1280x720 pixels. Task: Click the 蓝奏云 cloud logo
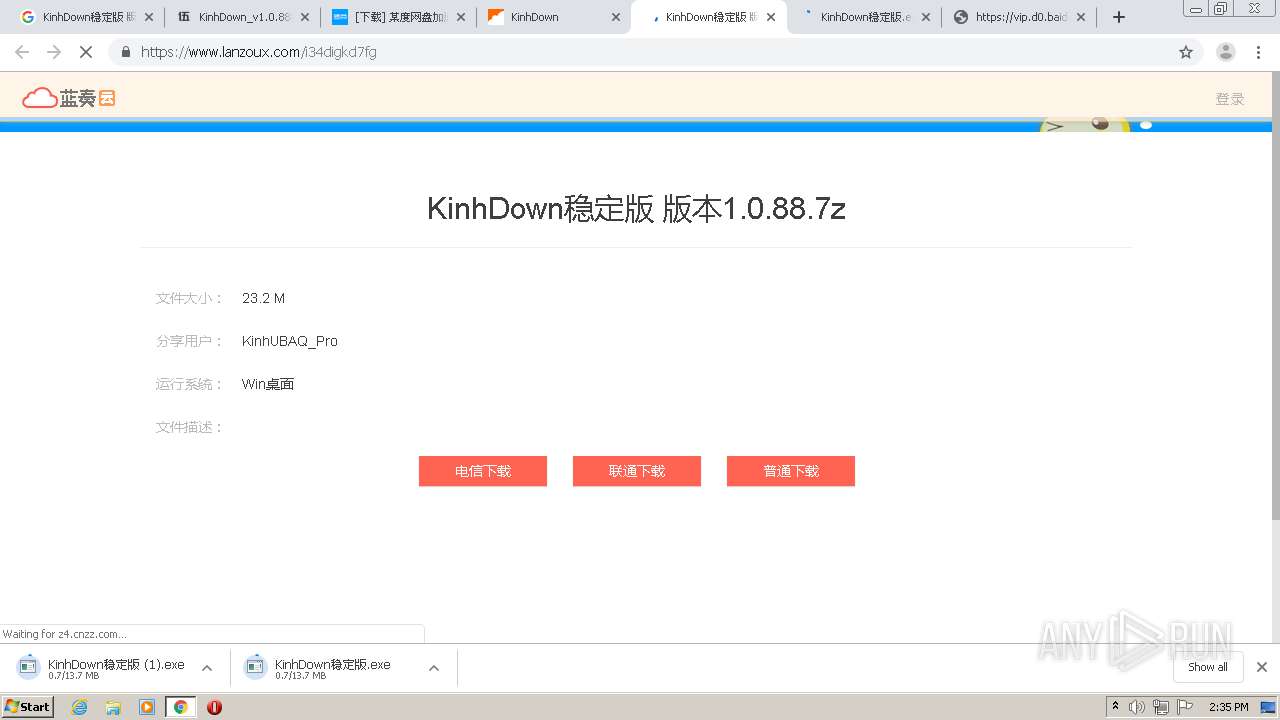pos(69,98)
